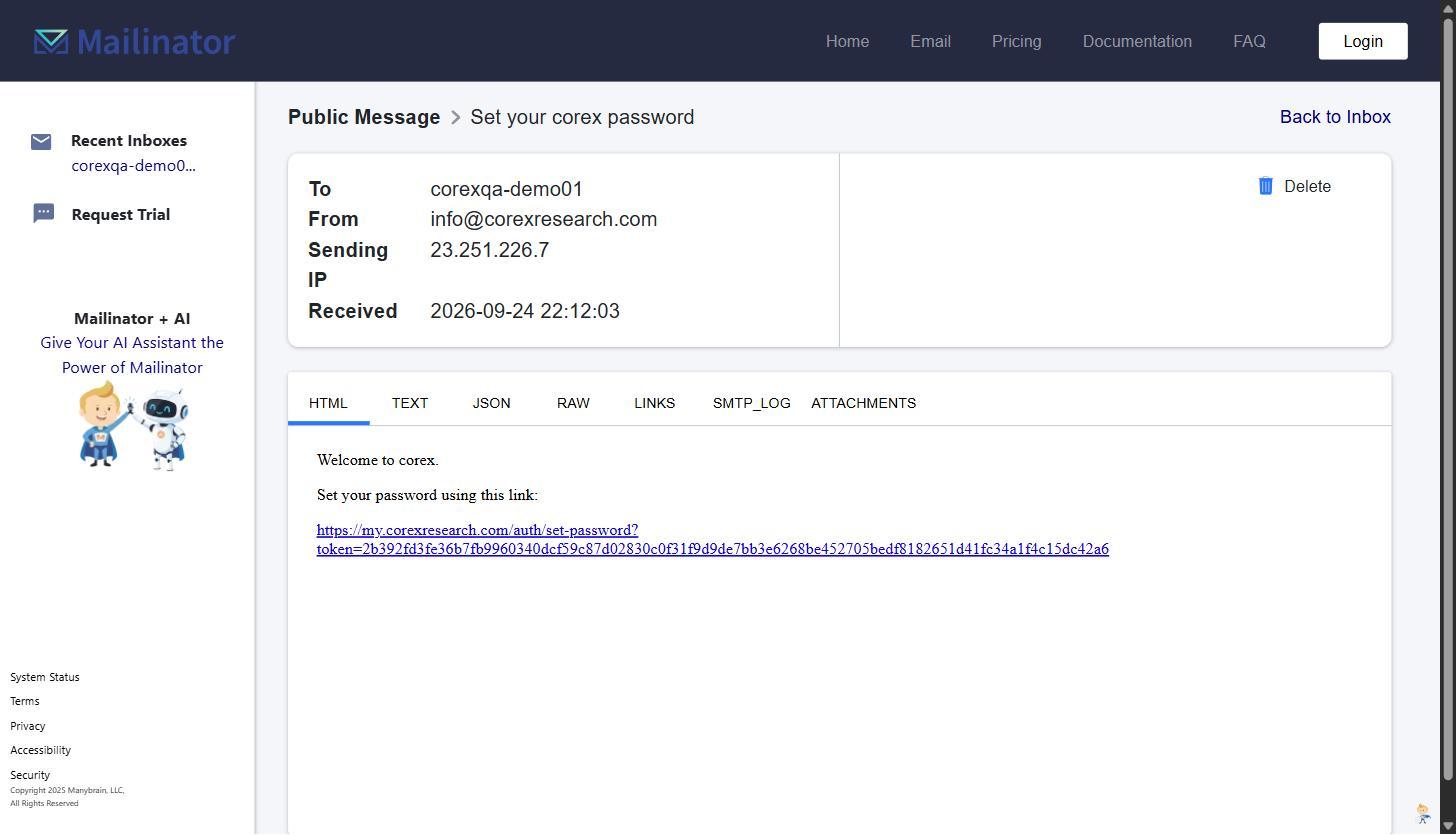Screen dimensions: 1456x835
Task: Click the breadcrumb chevron separator
Action: (x=455, y=117)
